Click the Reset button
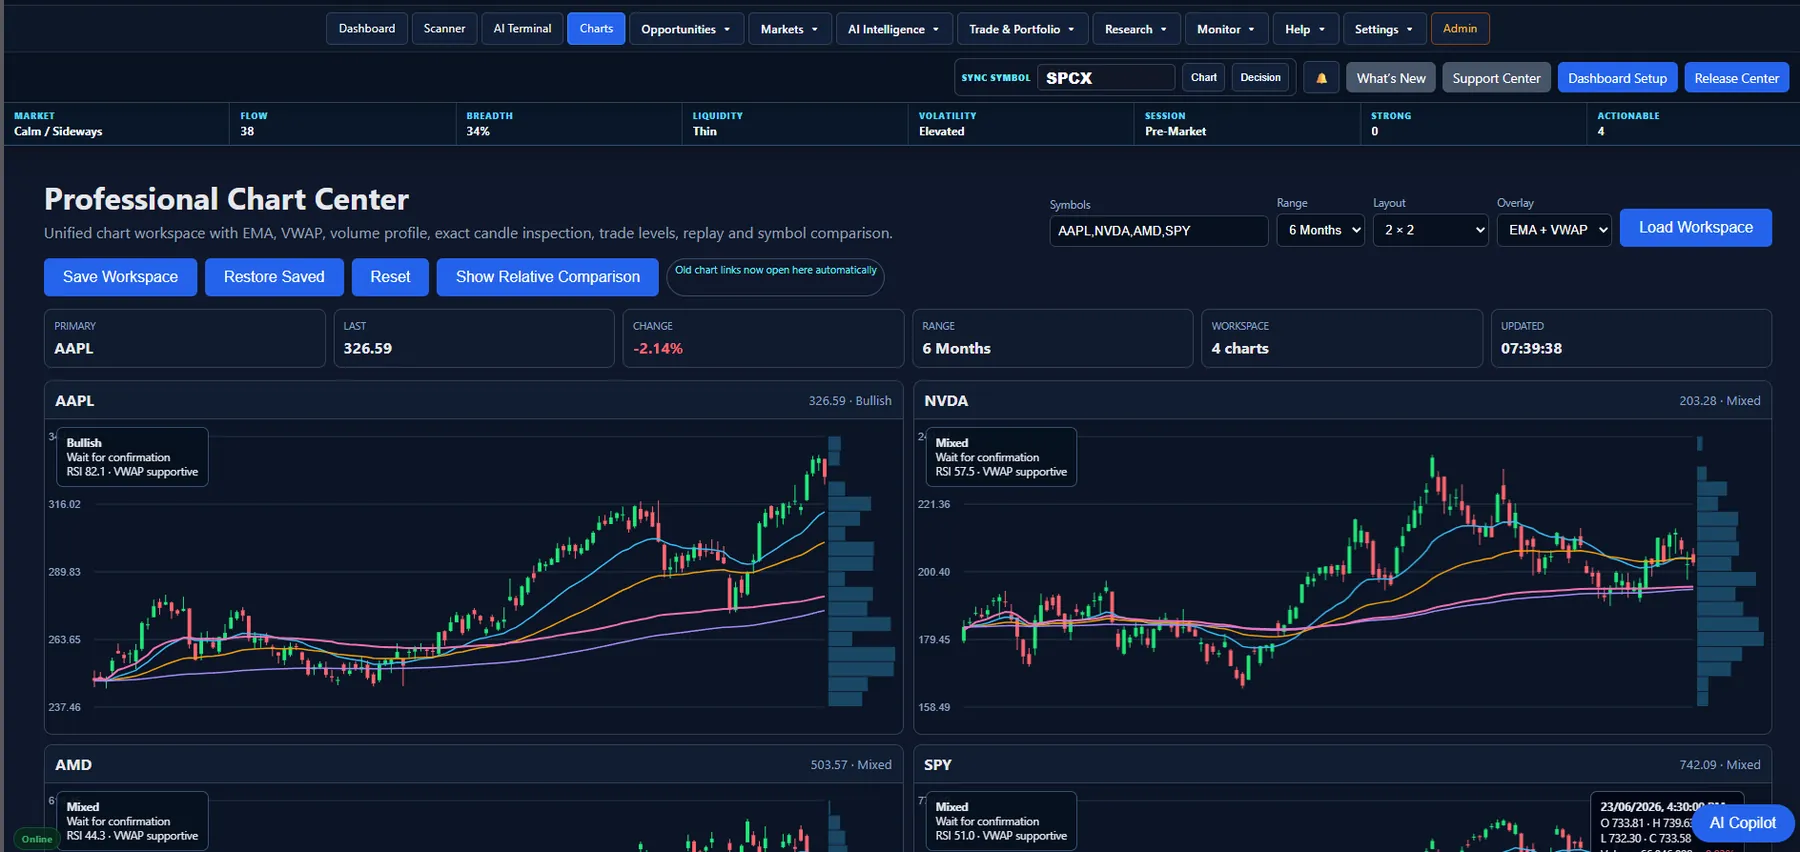Viewport: 1800px width, 852px height. (x=390, y=277)
